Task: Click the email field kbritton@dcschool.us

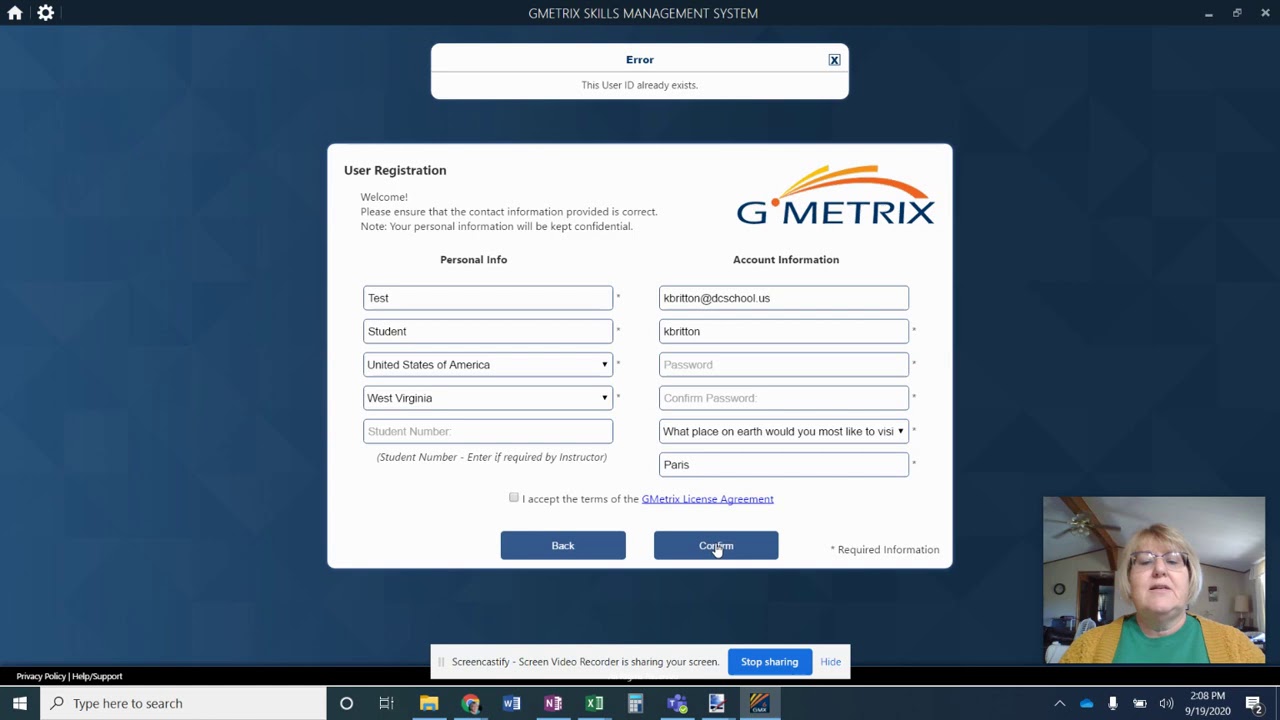Action: pyautogui.click(x=784, y=298)
